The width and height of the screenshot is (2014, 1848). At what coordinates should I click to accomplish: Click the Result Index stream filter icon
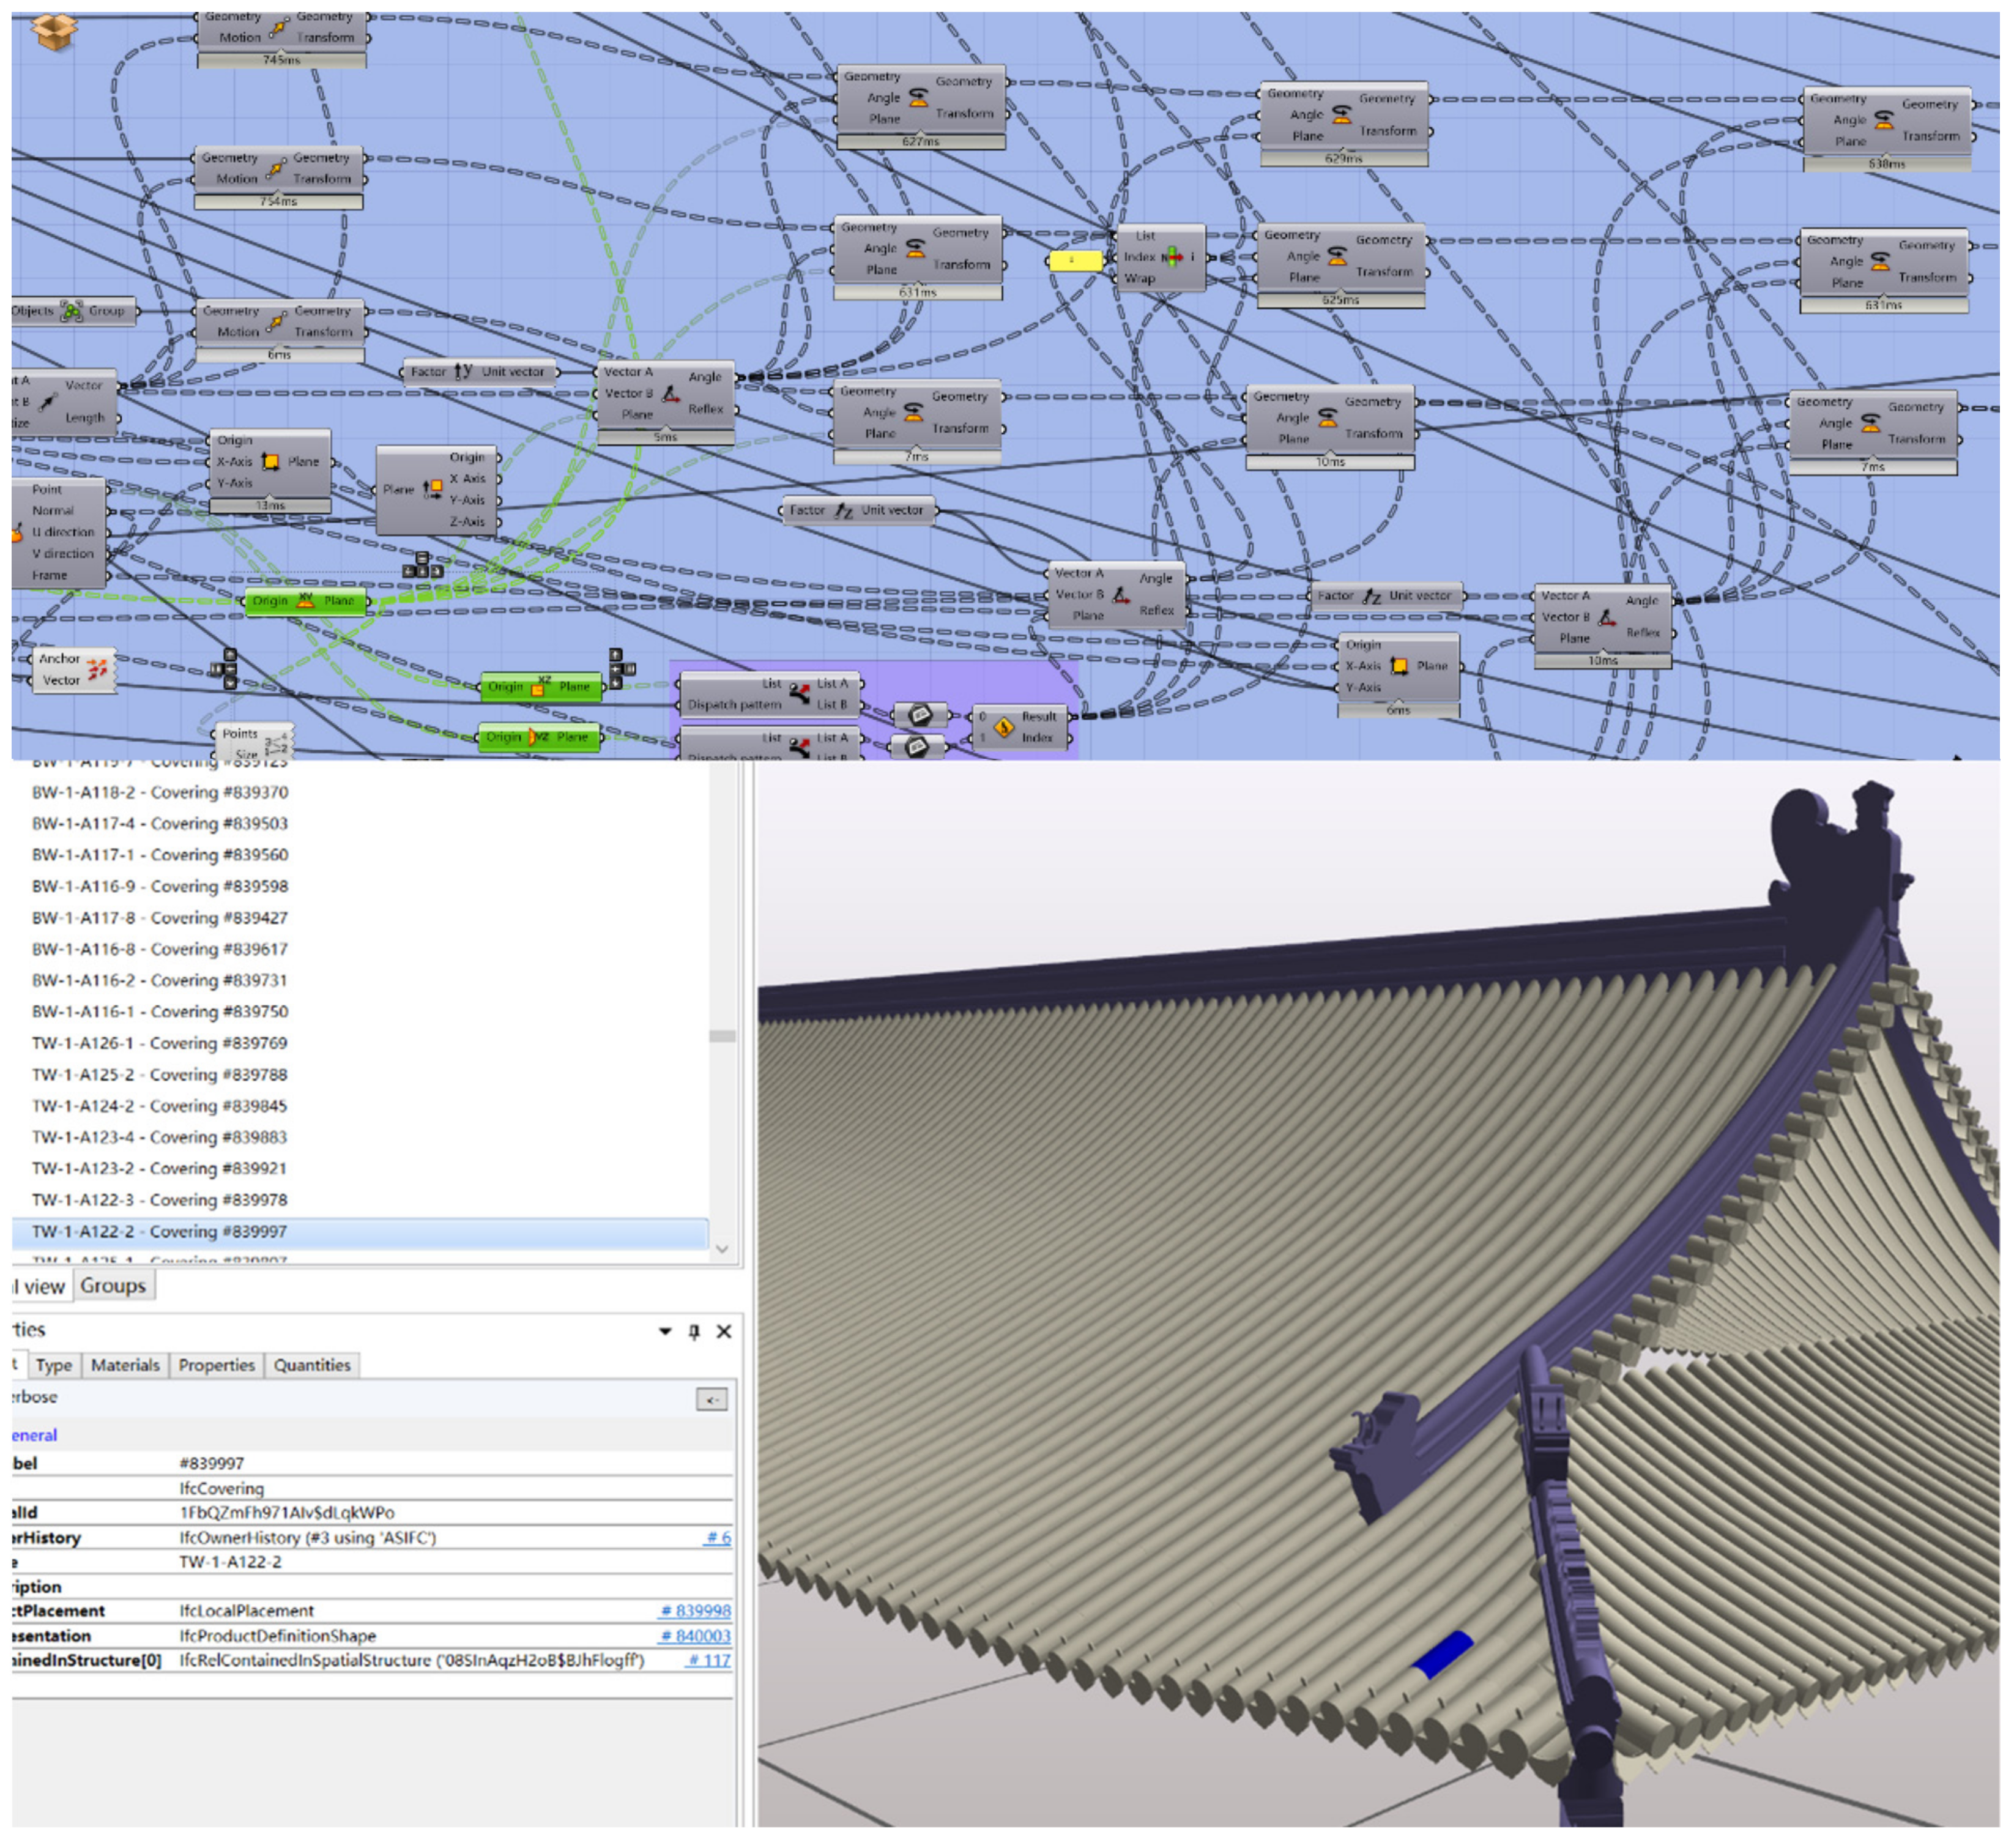pos(1004,727)
